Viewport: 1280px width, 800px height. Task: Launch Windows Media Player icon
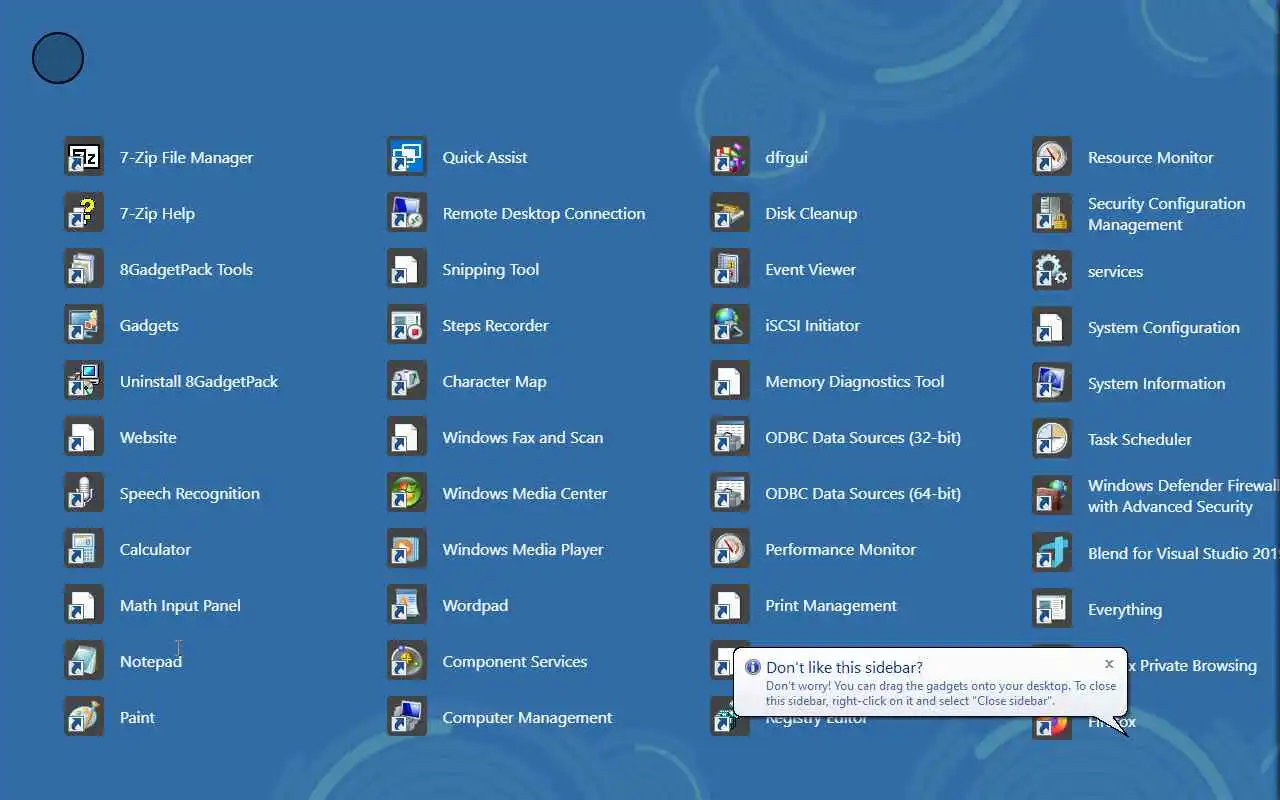click(407, 549)
